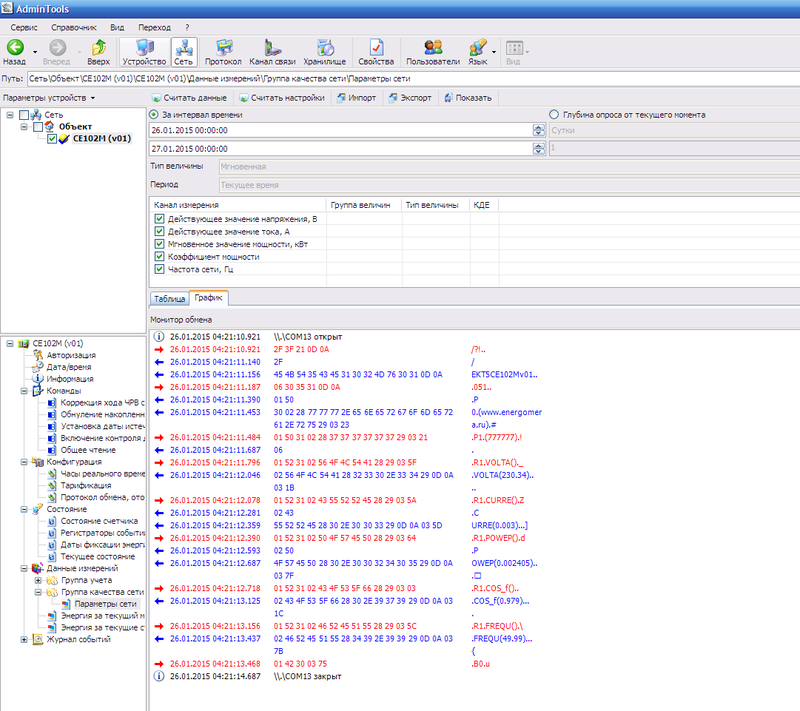Select Глубина опроса от текущего момента
Image resolution: width=800 pixels, height=711 pixels.
(x=555, y=115)
